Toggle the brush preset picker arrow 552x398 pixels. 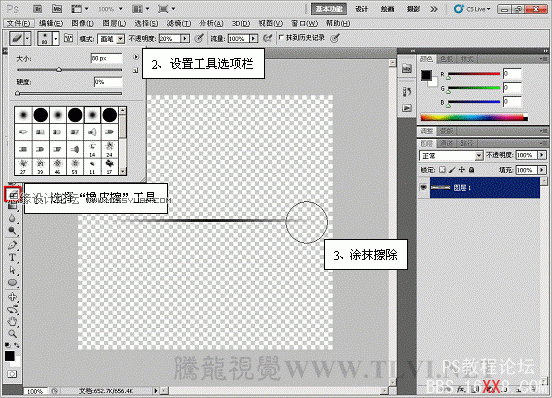point(56,38)
